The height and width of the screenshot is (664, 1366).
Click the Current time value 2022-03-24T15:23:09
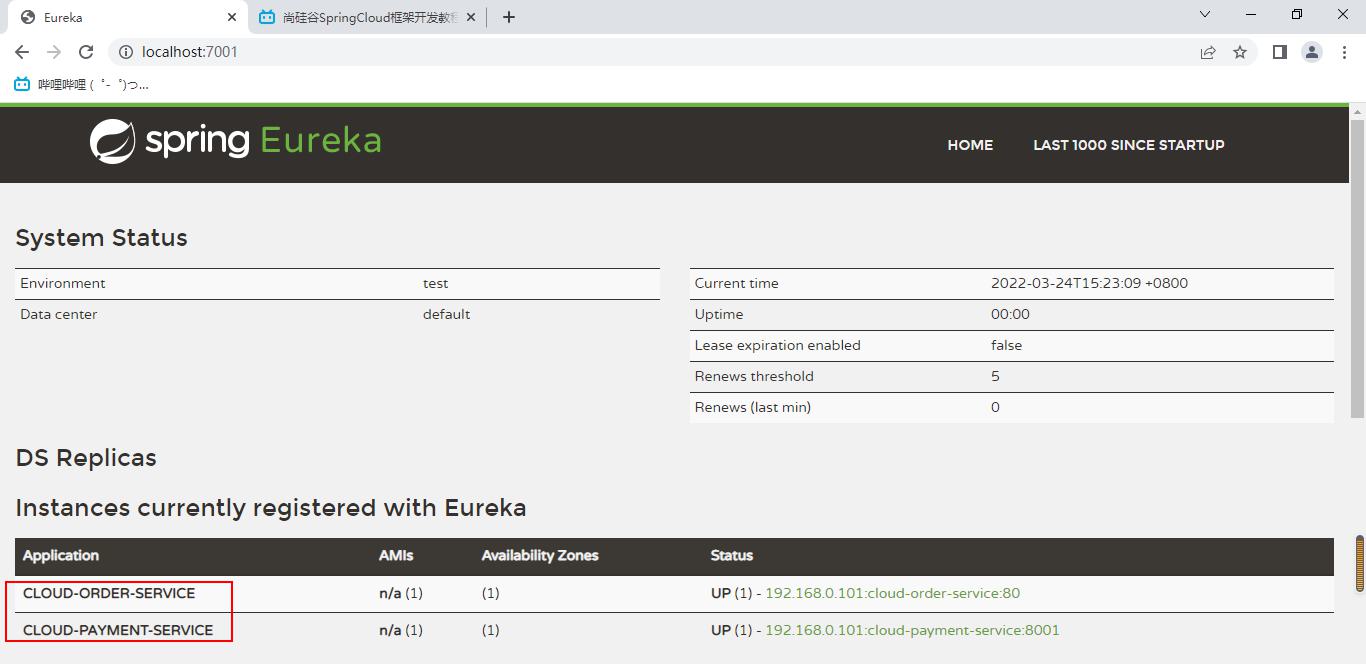pyautogui.click(x=1089, y=283)
